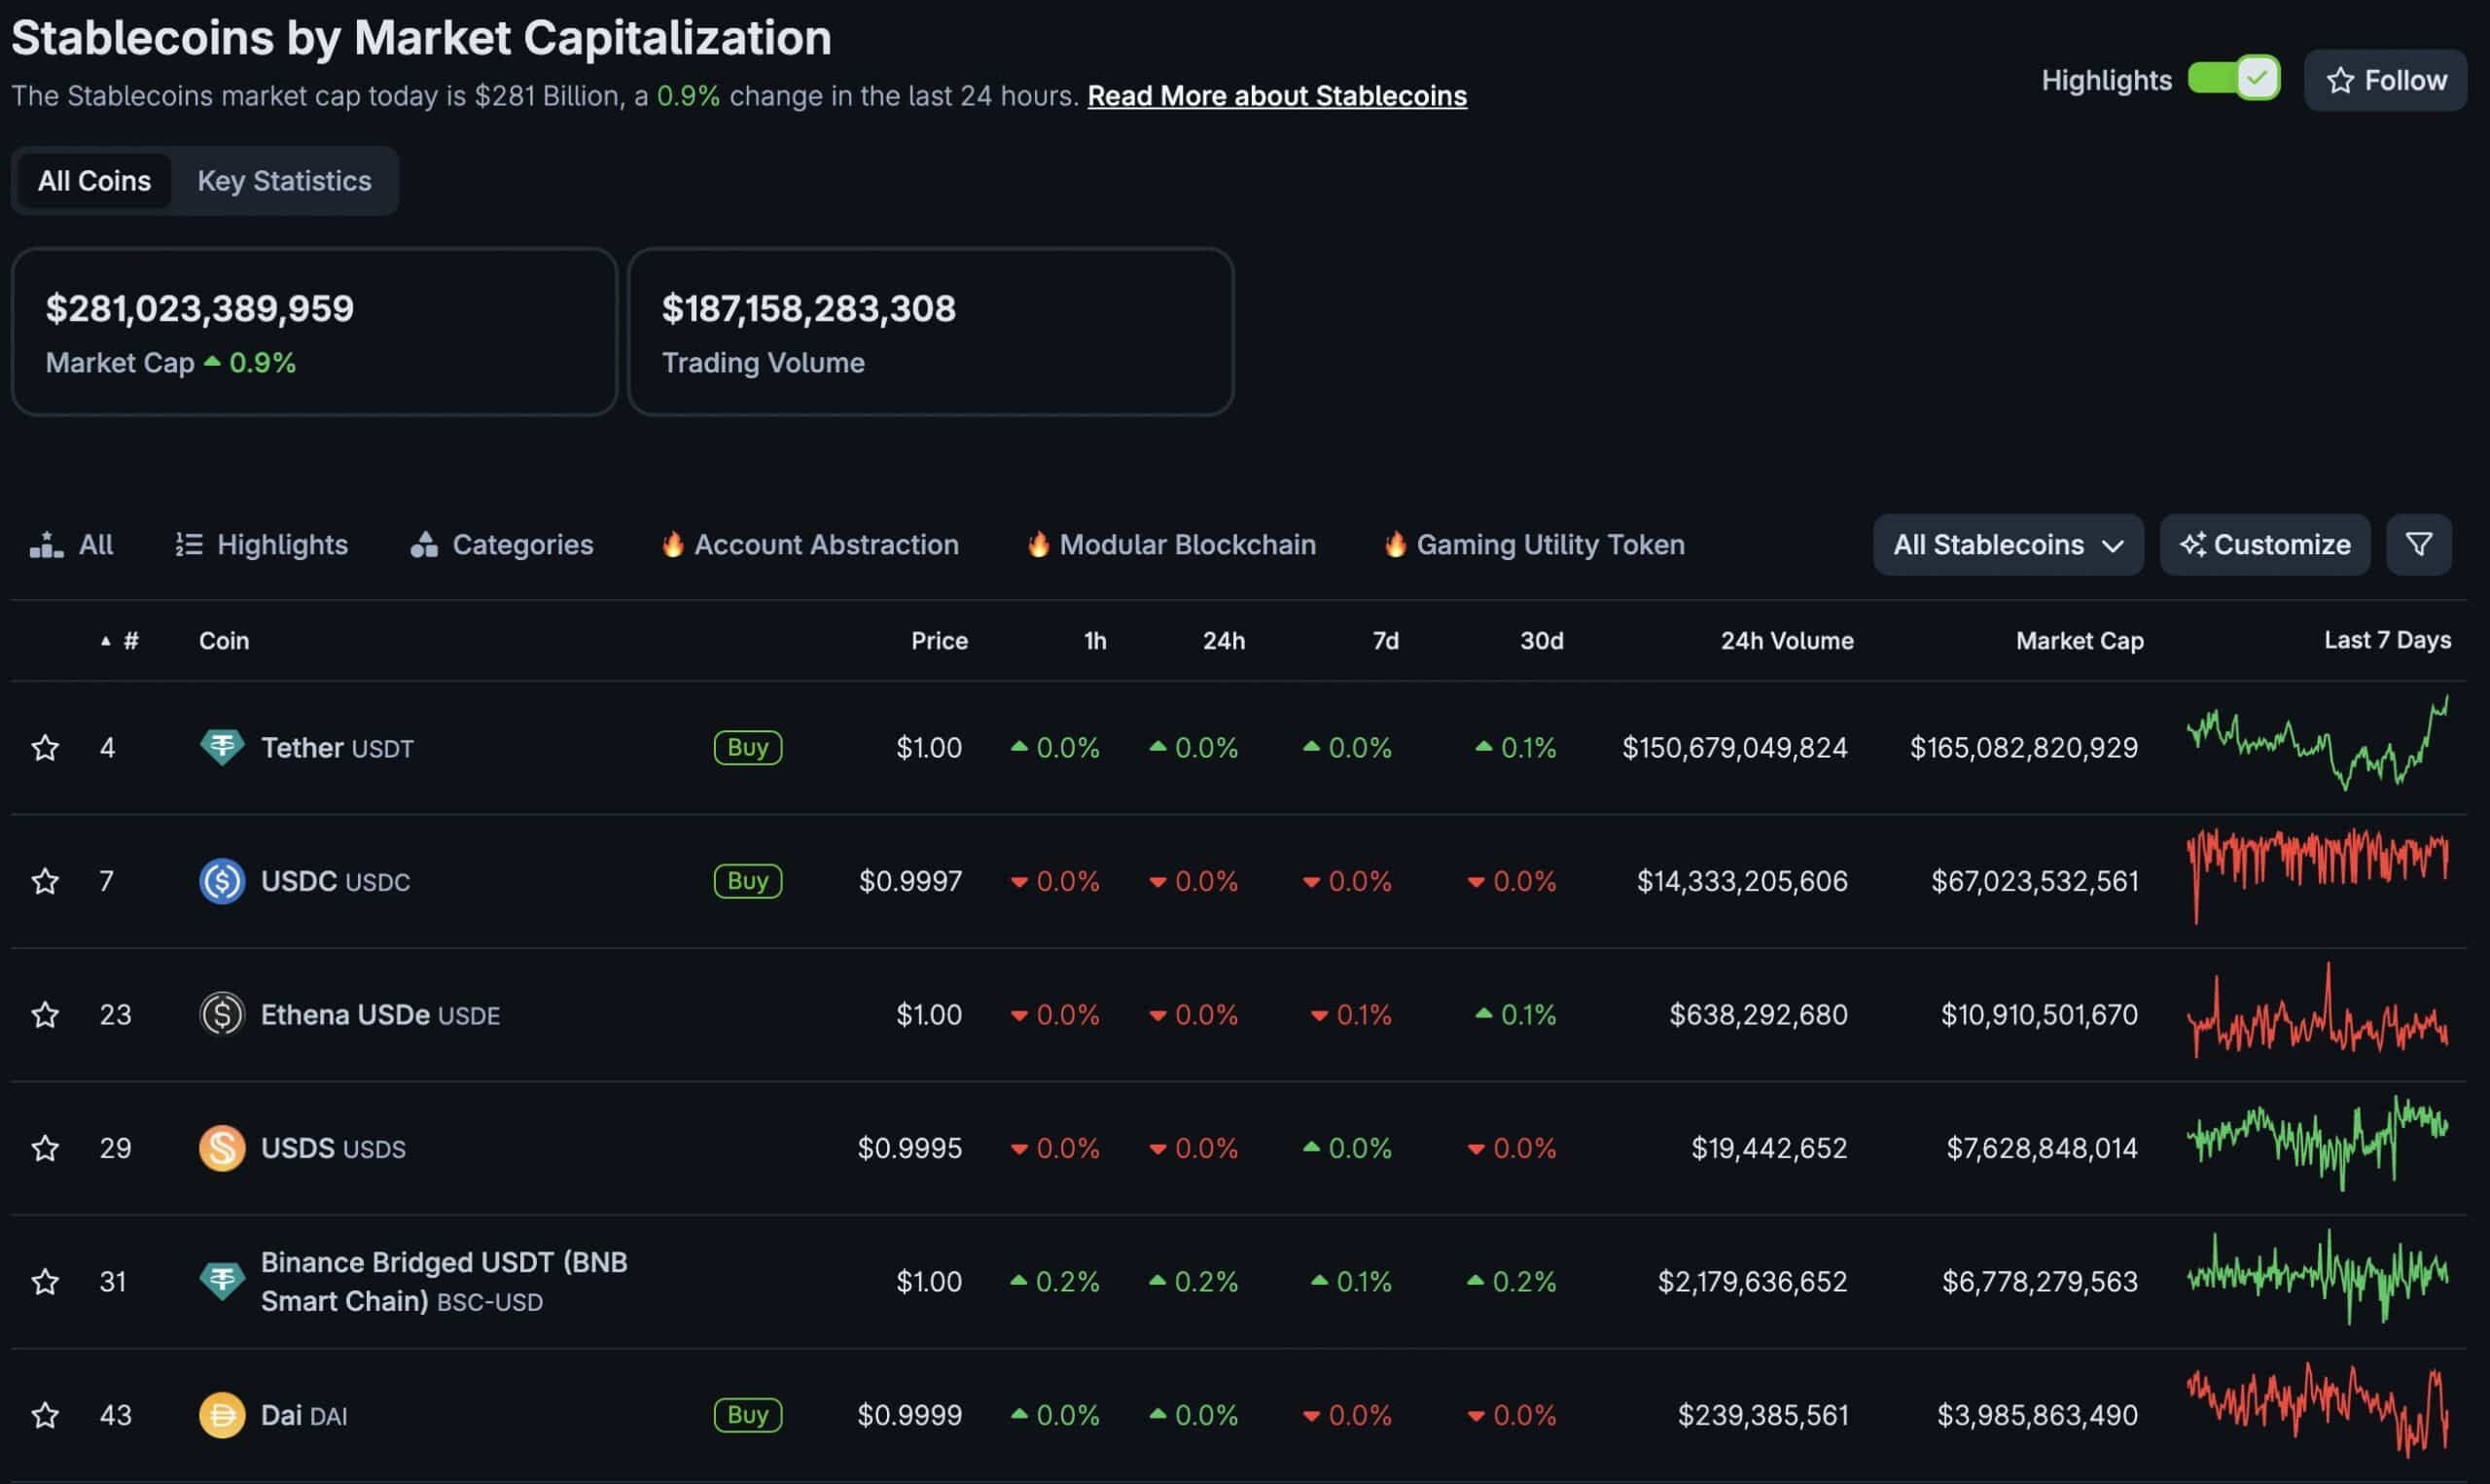Click the flame icon beside Modular Blockchain

coord(1038,544)
